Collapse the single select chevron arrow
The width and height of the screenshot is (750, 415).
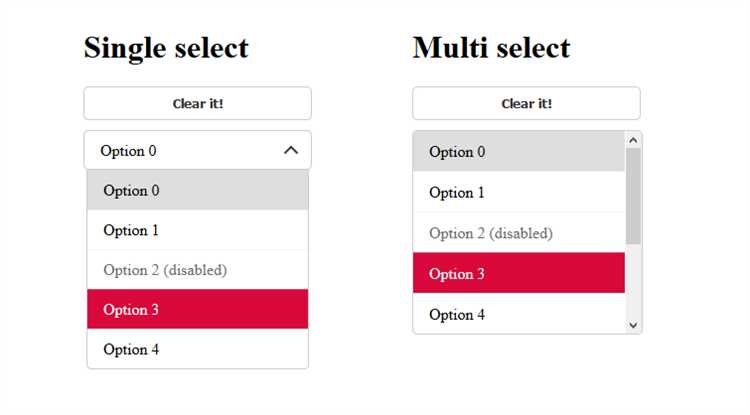[x=291, y=150]
